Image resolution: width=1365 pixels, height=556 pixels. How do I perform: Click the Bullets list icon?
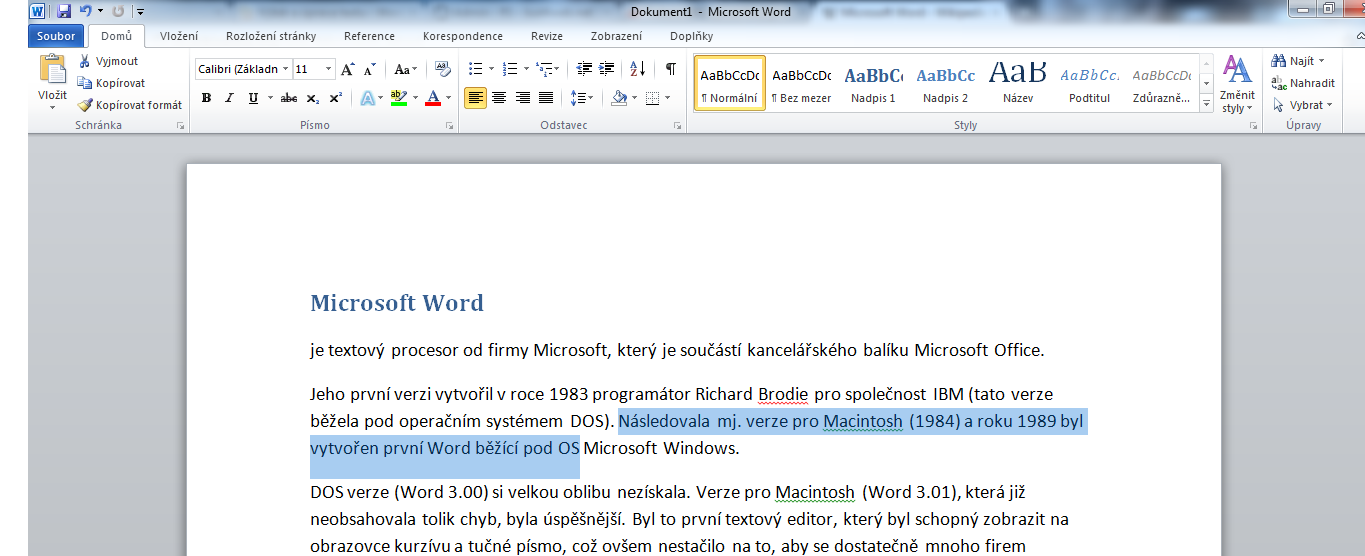pyautogui.click(x=475, y=69)
